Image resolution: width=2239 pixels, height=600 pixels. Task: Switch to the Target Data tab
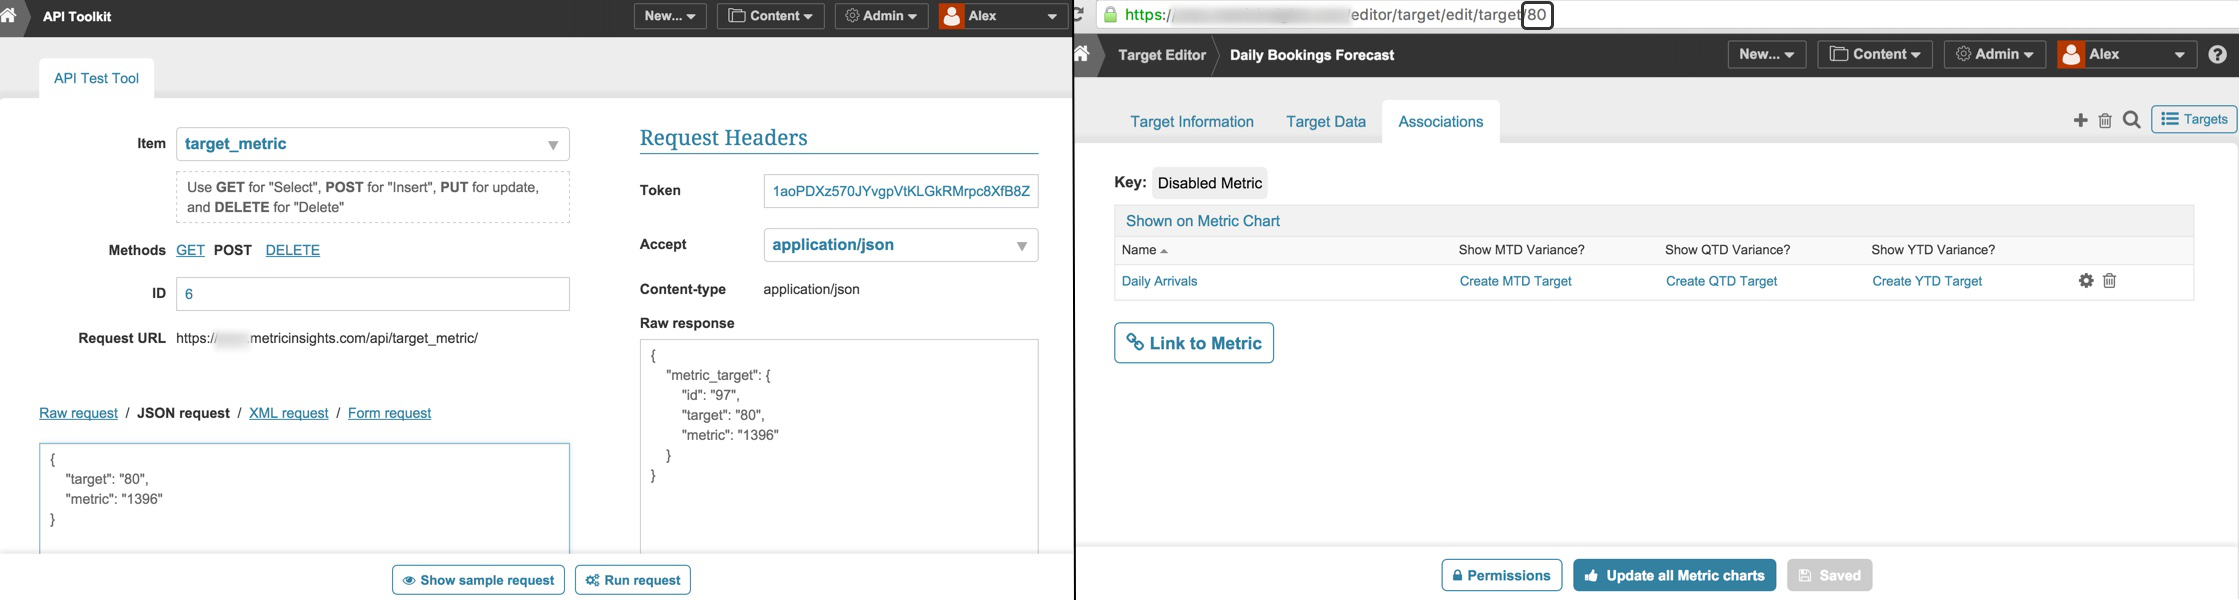click(1325, 122)
